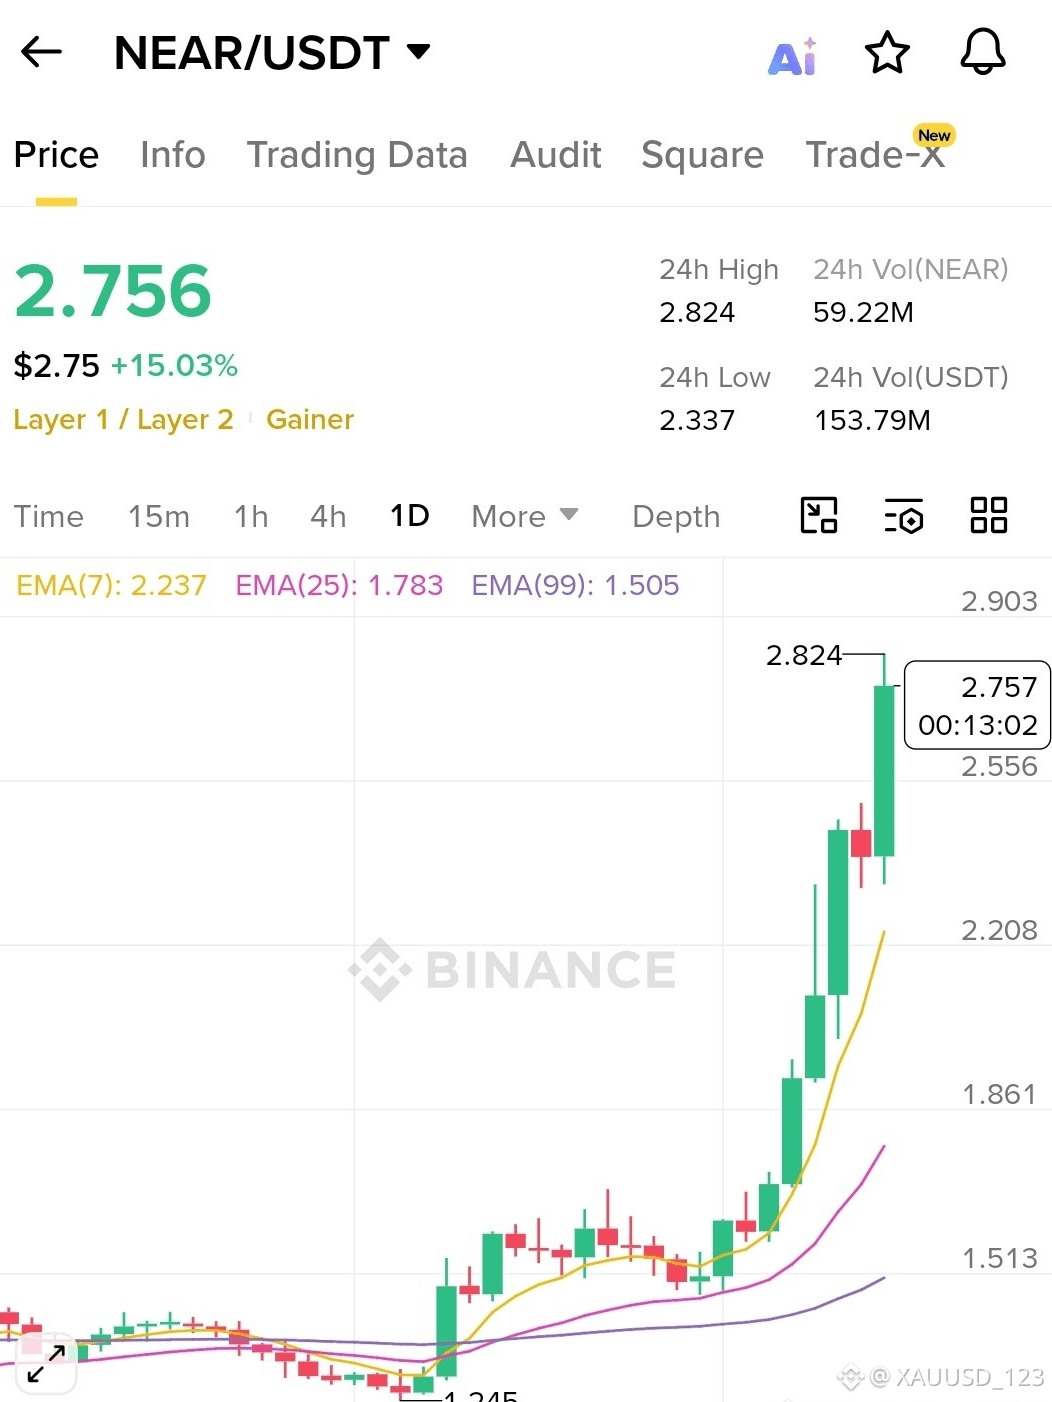1052x1402 pixels.
Task: Open price alerts bell icon
Action: coord(983,52)
